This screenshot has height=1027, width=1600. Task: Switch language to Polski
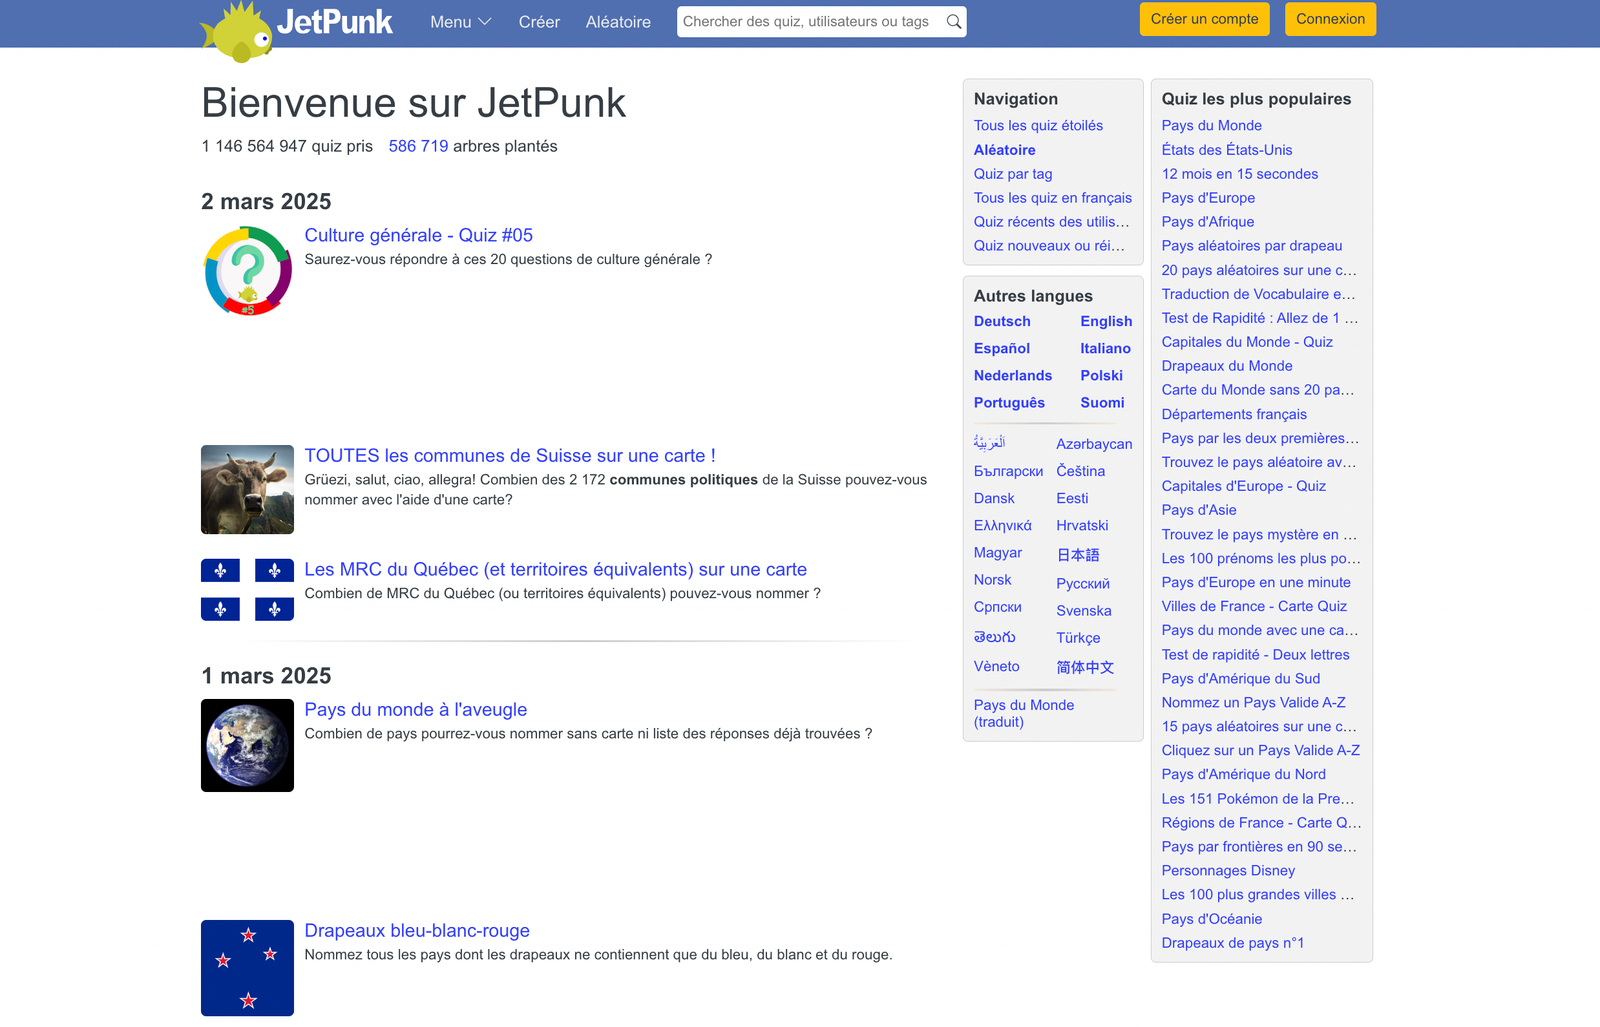[x=1101, y=375]
